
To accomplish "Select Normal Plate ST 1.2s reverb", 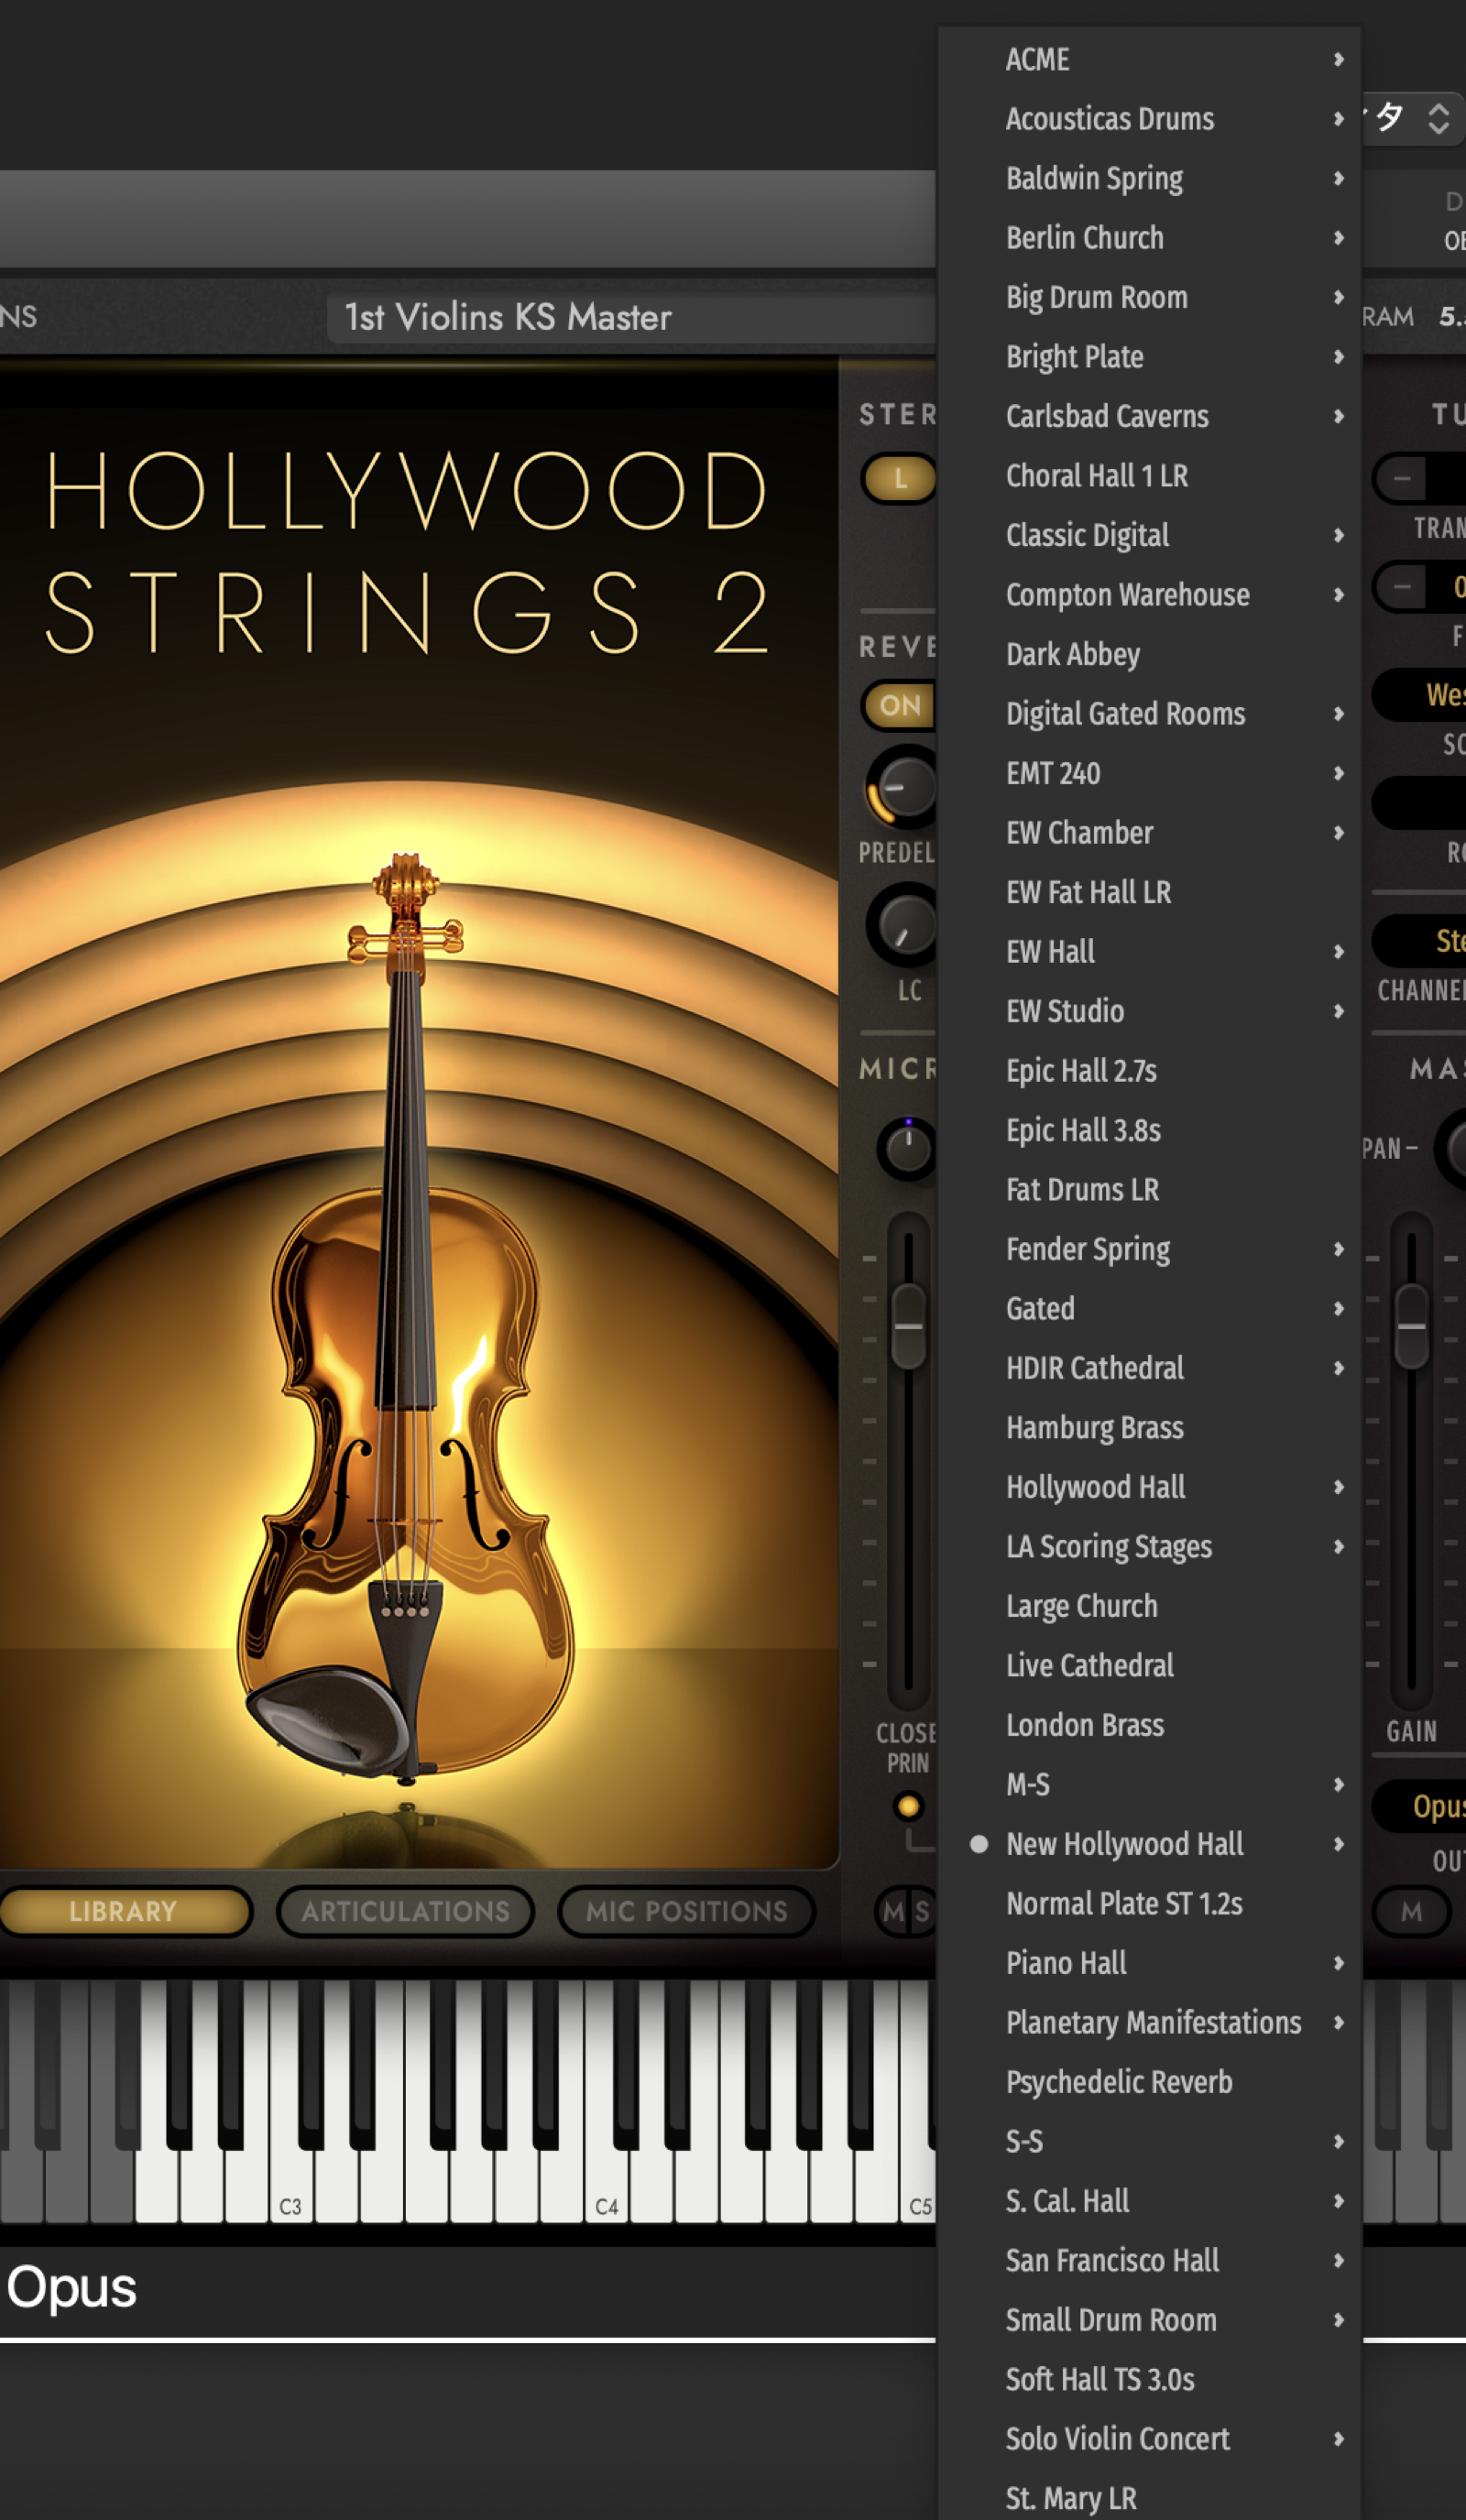I will tap(1149, 1904).
